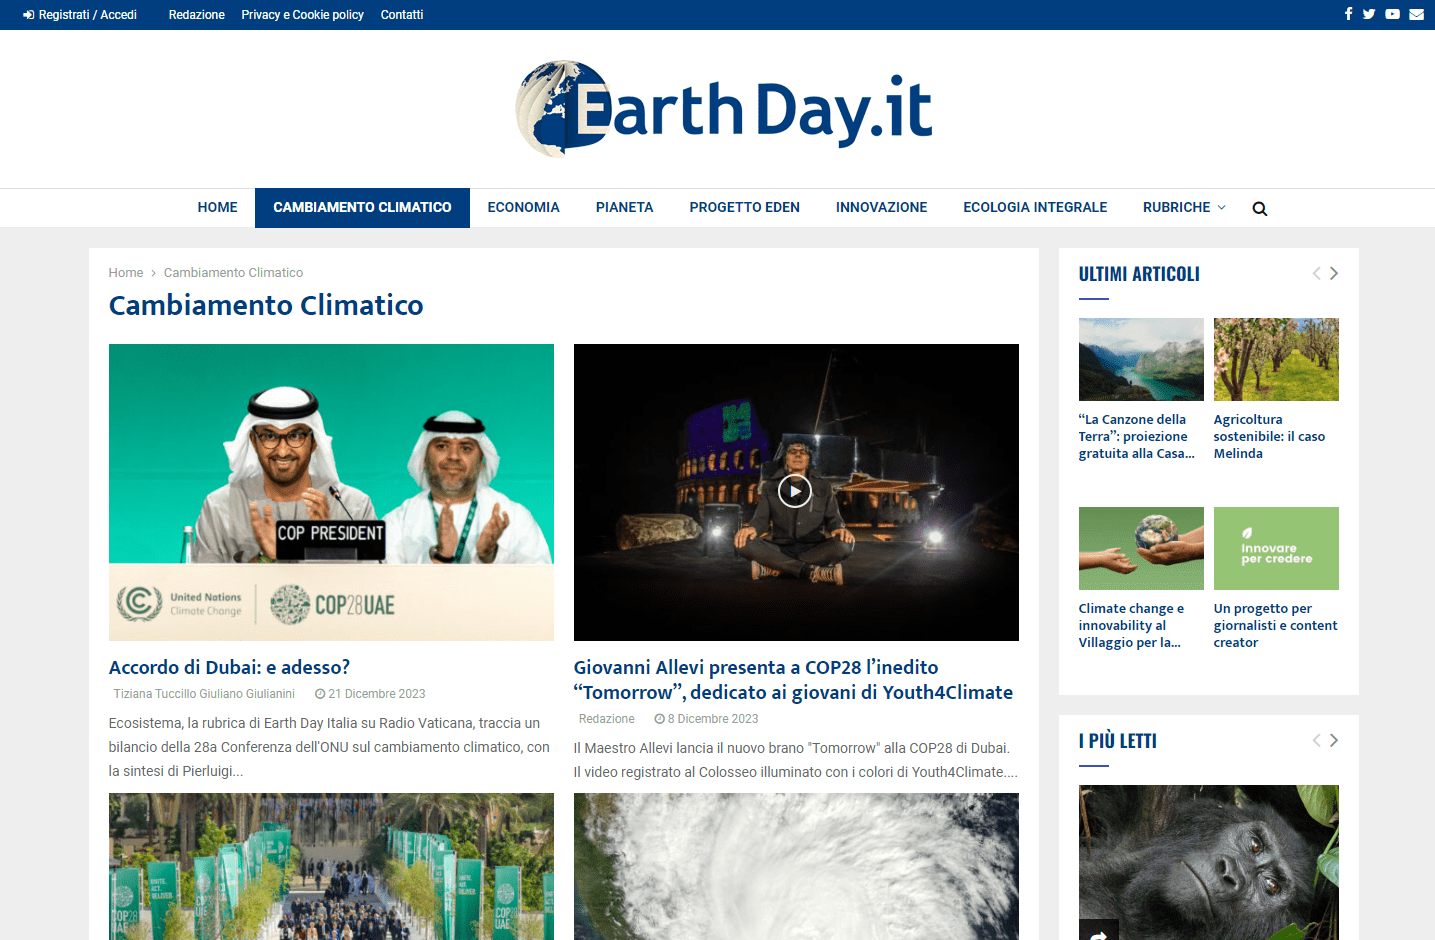Go to previous Ultimi Articoli slide
This screenshot has width=1435, height=940.
click(x=1316, y=273)
